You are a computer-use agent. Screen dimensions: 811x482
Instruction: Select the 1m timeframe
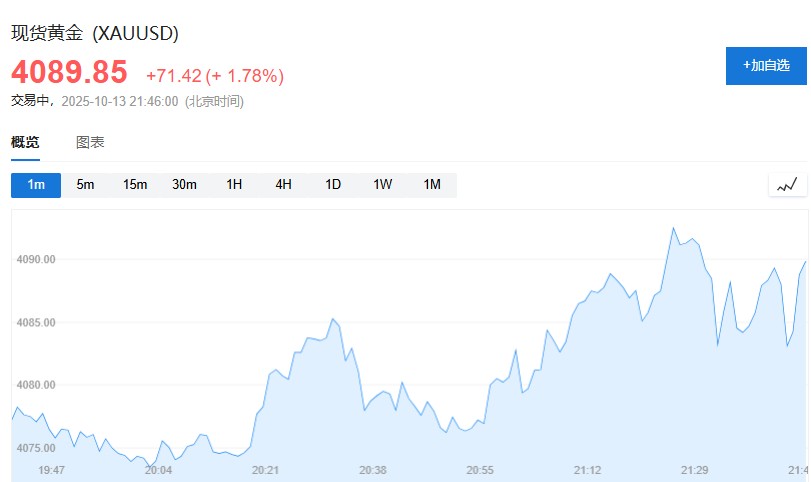coord(36,184)
